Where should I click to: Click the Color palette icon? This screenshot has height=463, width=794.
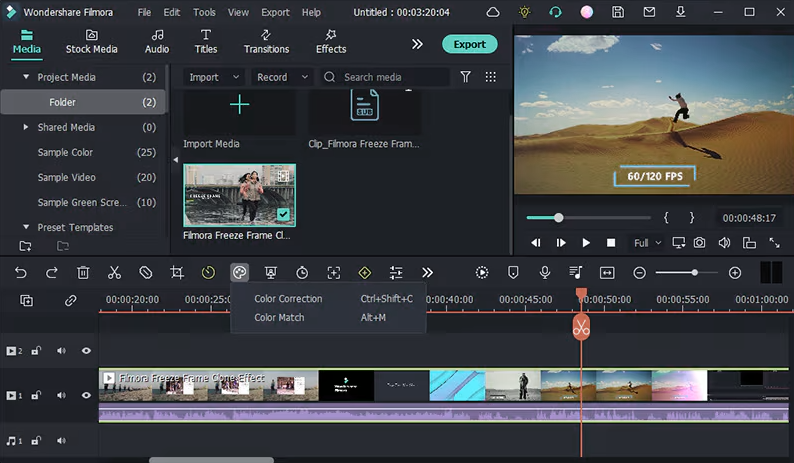coord(240,273)
